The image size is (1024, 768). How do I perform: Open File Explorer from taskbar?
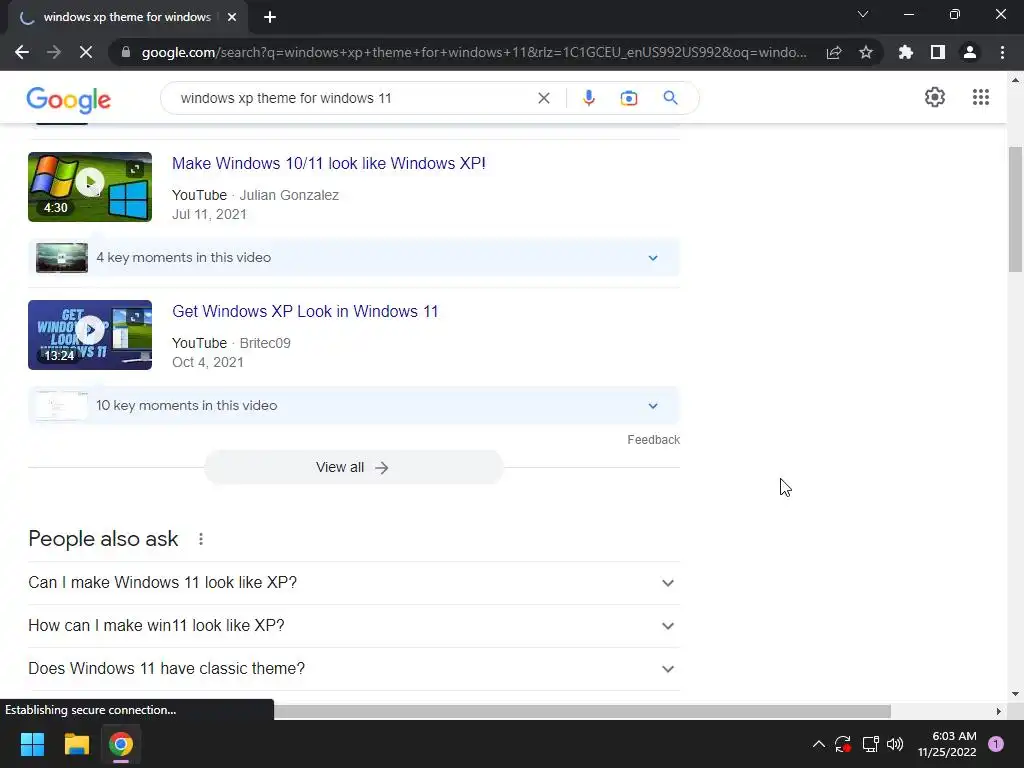[76, 744]
